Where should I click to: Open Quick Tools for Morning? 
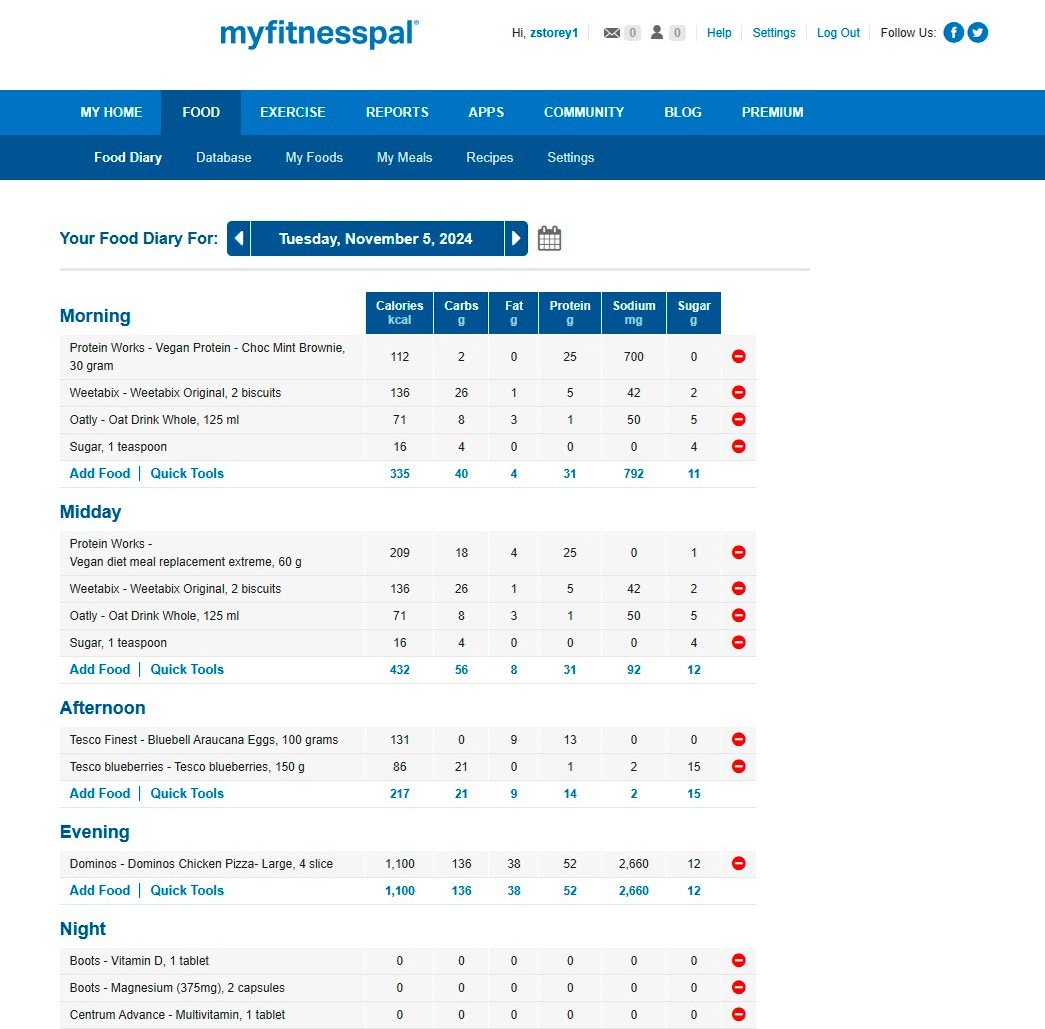pos(187,473)
